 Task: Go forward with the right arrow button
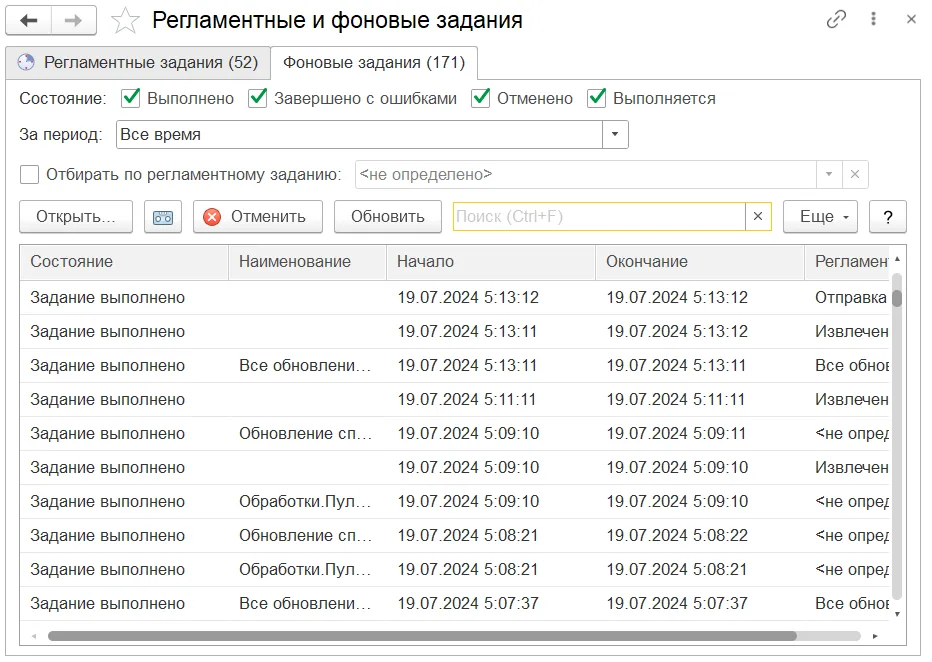pyautogui.click(x=74, y=21)
